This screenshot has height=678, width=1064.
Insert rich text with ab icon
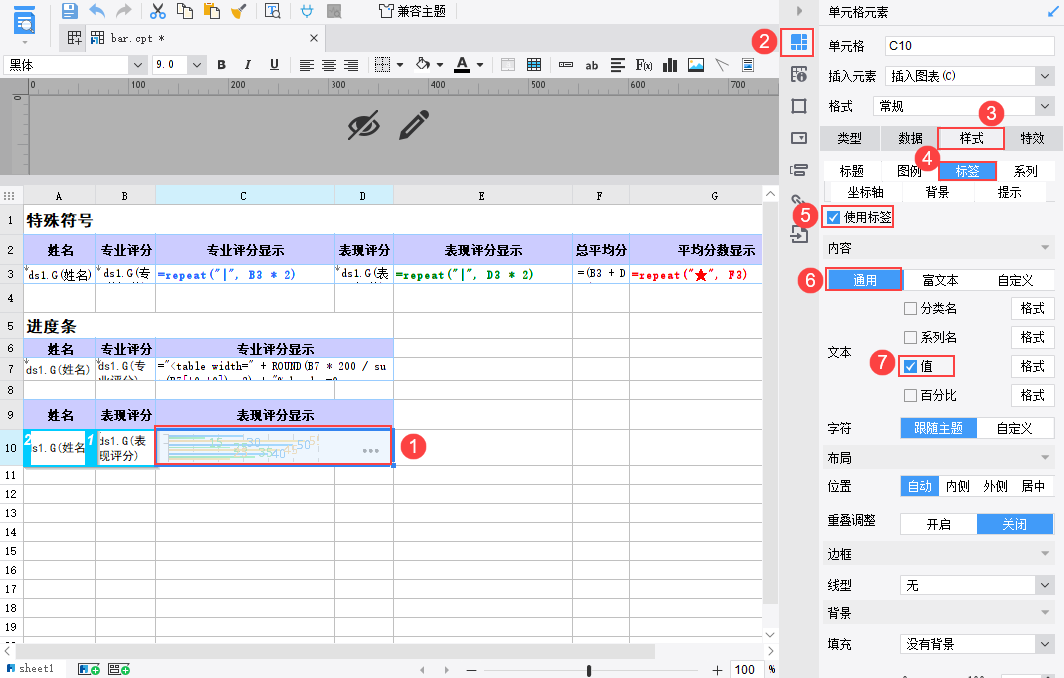[592, 65]
